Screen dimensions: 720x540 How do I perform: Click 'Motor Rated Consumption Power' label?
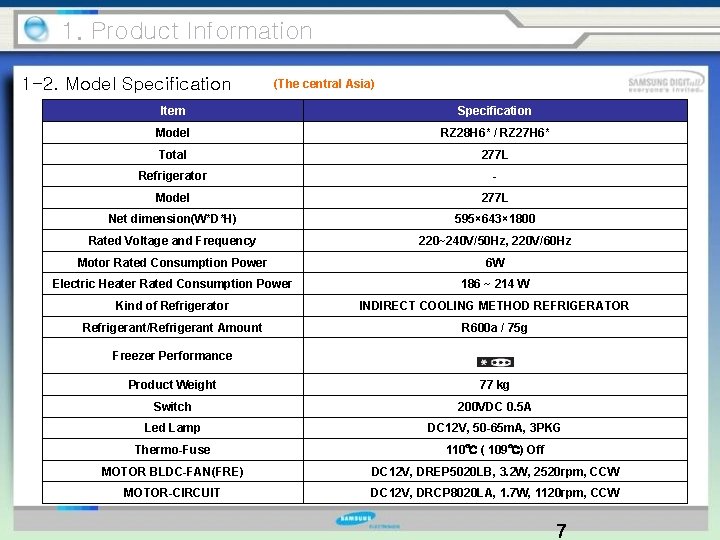pos(172,263)
